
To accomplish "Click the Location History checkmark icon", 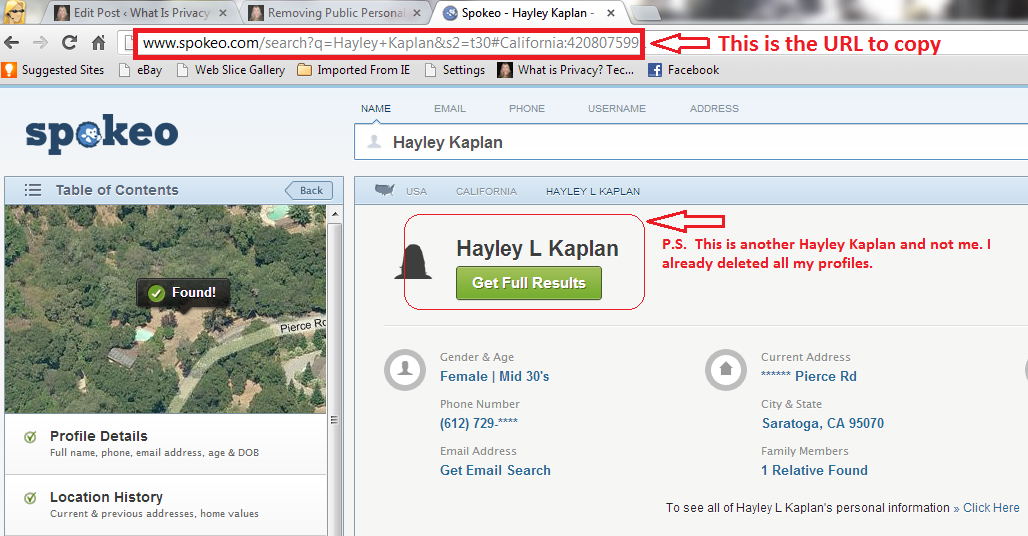I will (x=30, y=498).
